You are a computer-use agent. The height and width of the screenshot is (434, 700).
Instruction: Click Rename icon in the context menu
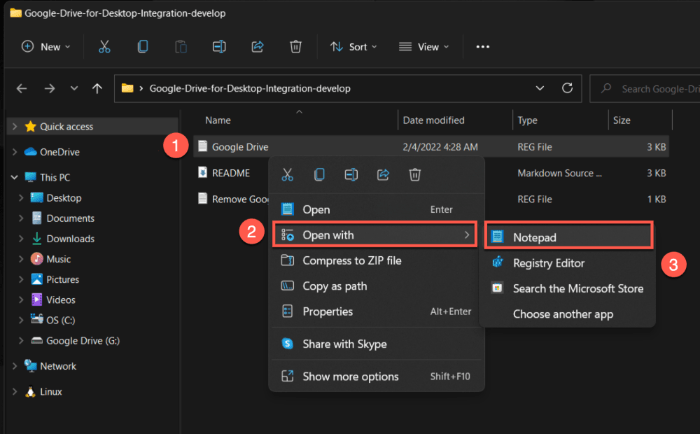351,175
